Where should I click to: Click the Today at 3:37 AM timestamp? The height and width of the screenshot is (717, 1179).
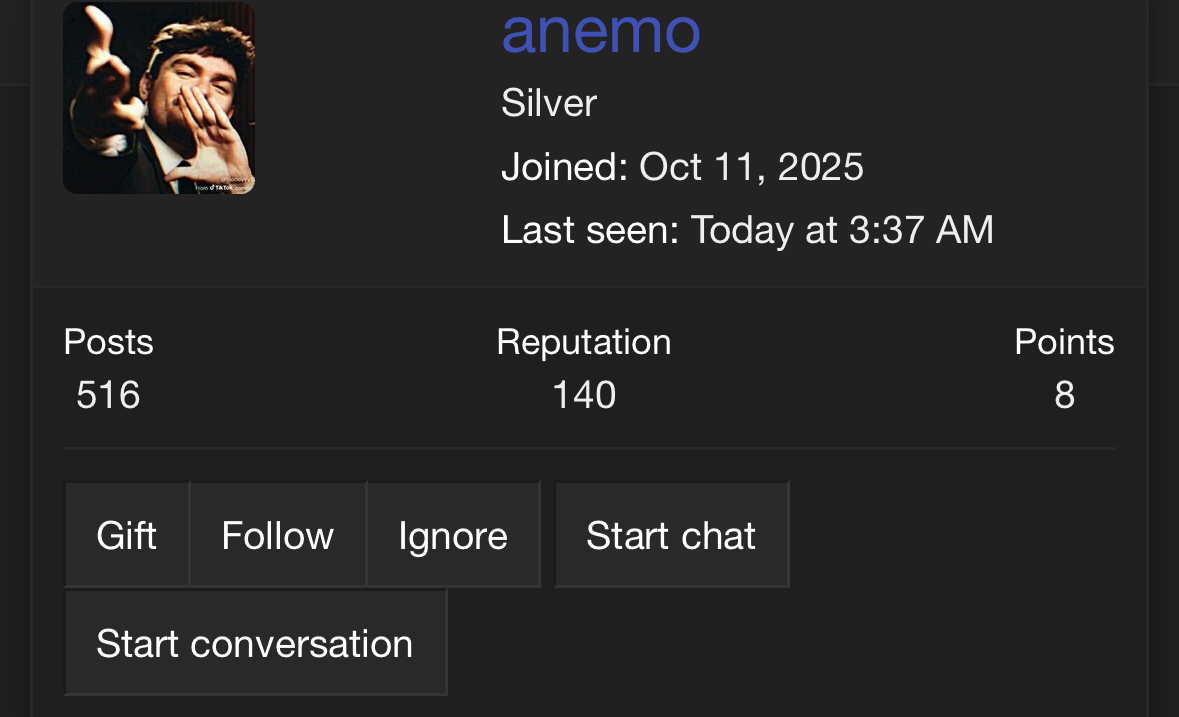(842, 230)
